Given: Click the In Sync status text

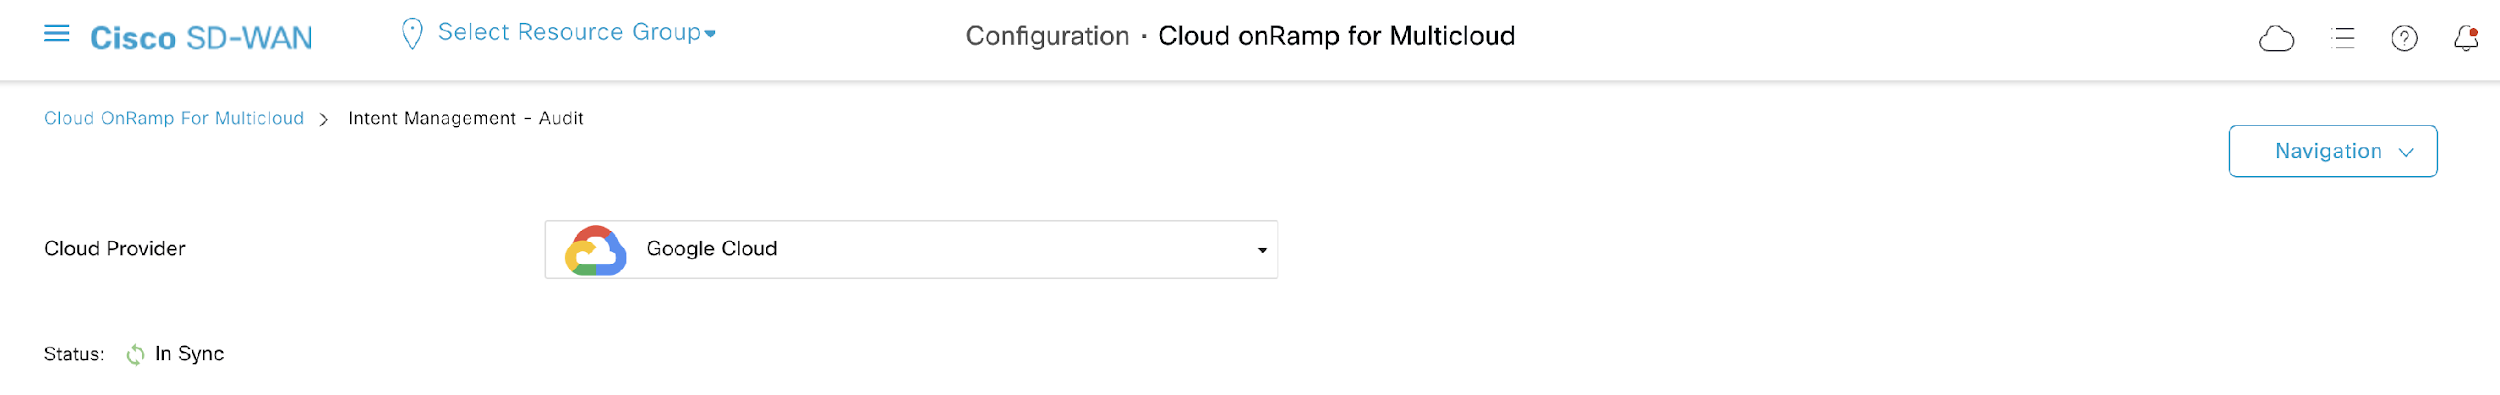Looking at the screenshot, I should tap(189, 353).
